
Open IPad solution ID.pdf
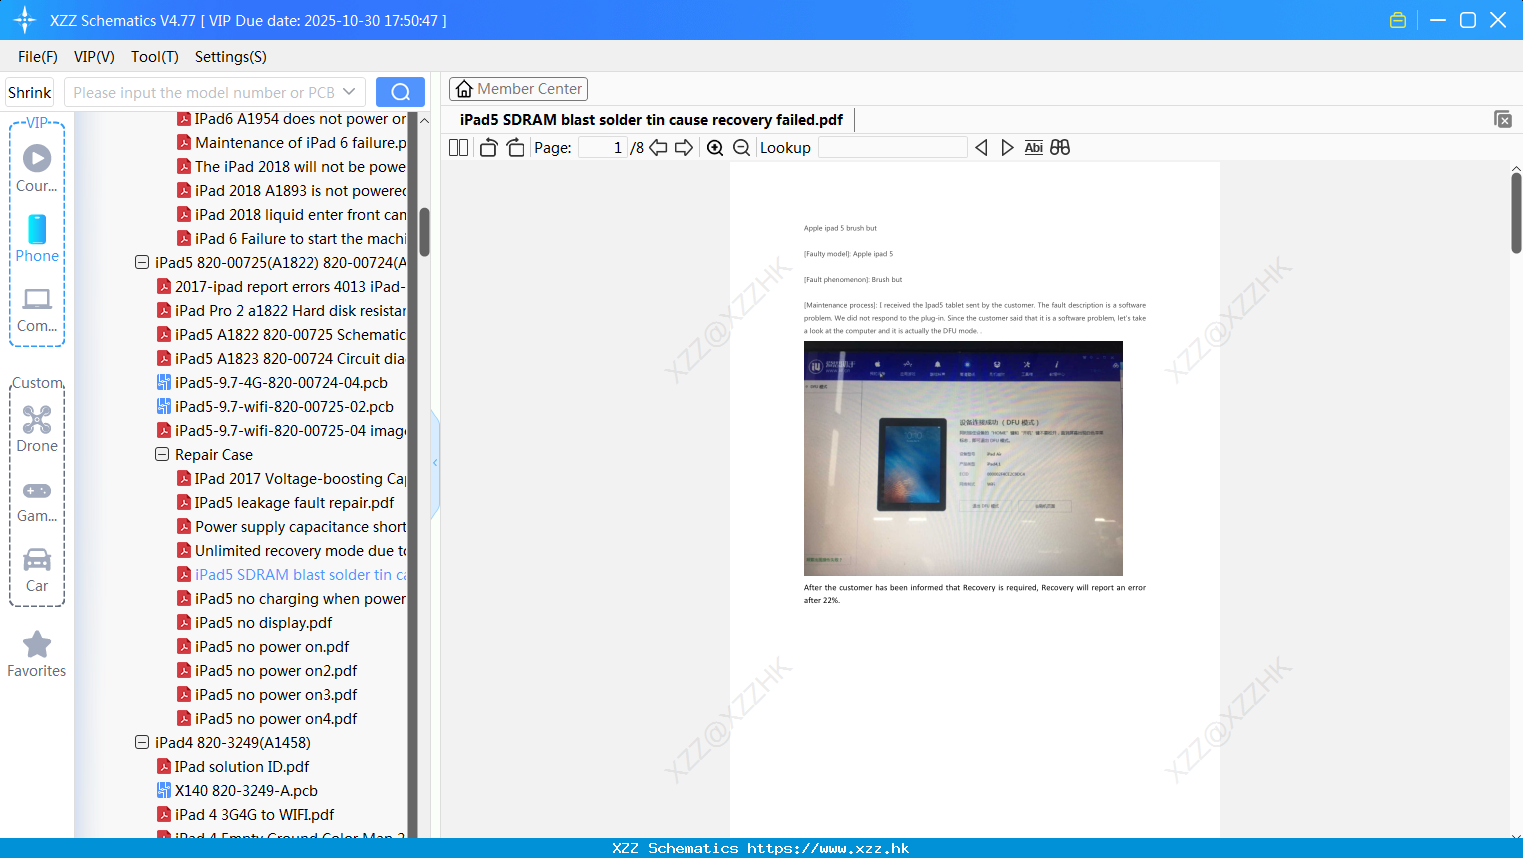[242, 767]
